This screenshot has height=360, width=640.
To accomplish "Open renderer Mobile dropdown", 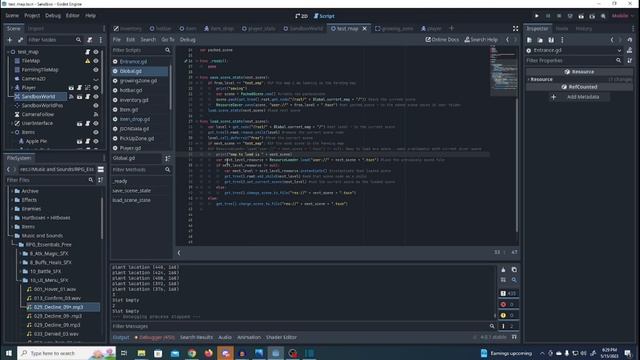I will 623,16.
